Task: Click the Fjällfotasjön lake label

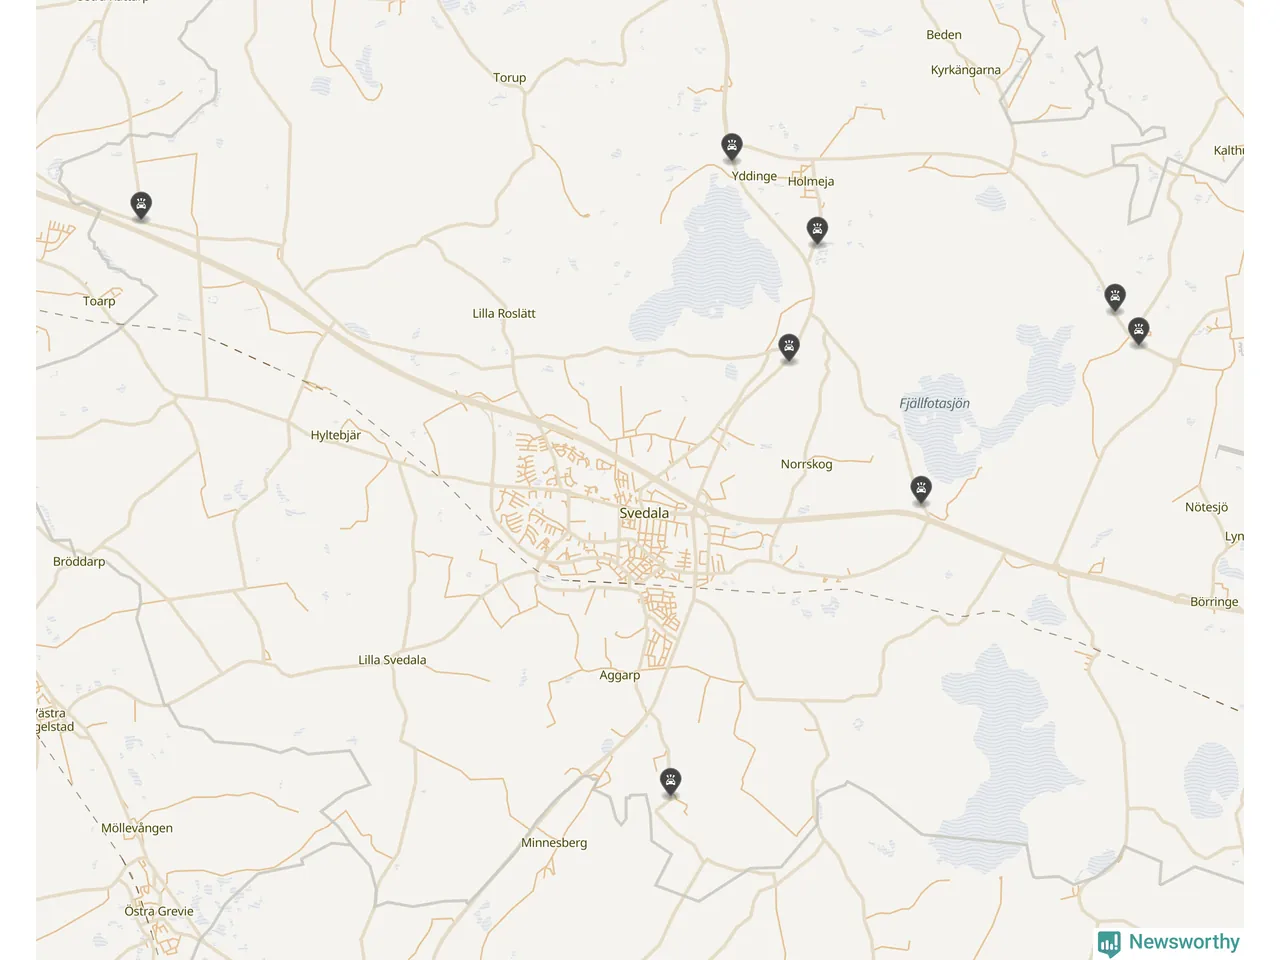Action: tap(934, 404)
